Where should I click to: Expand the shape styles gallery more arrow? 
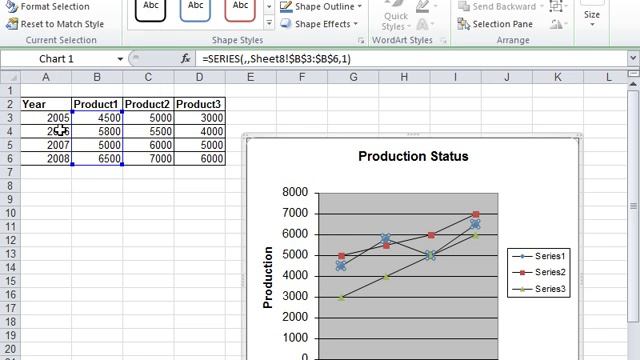click(x=269, y=23)
